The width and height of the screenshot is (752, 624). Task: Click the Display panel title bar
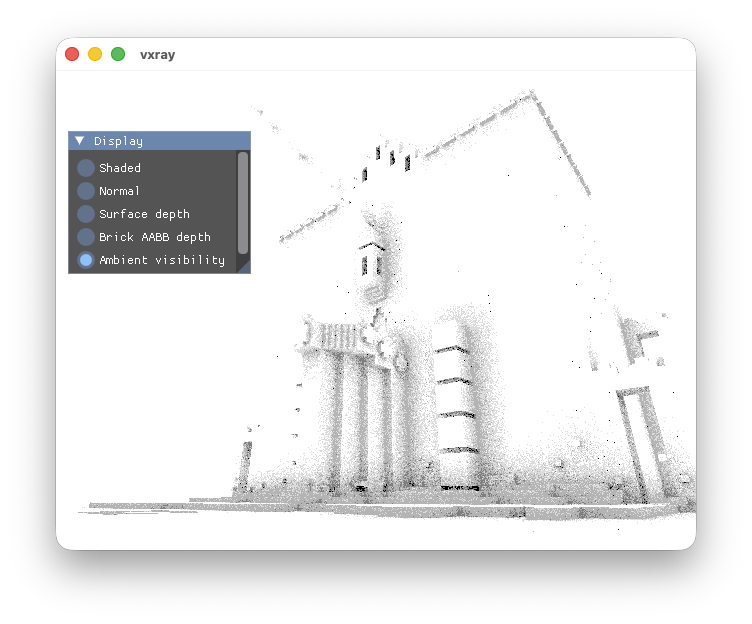pos(159,141)
